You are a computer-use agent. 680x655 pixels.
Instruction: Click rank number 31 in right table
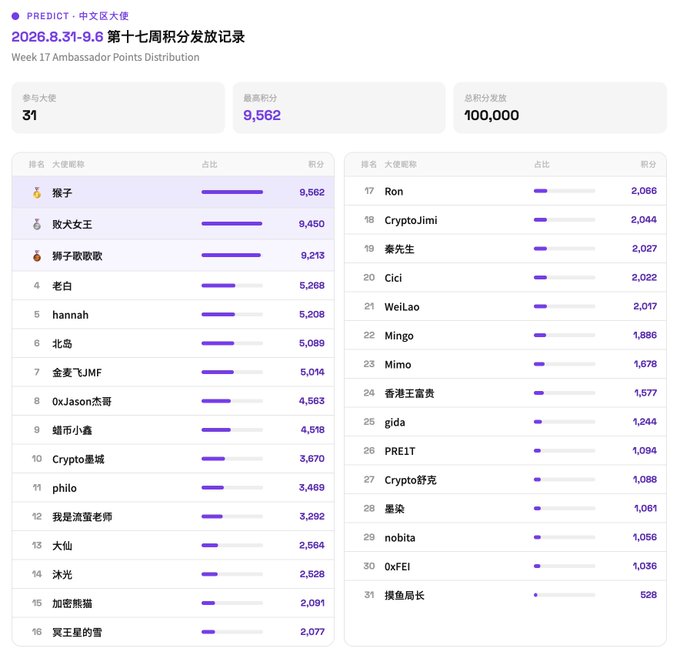(x=369, y=595)
